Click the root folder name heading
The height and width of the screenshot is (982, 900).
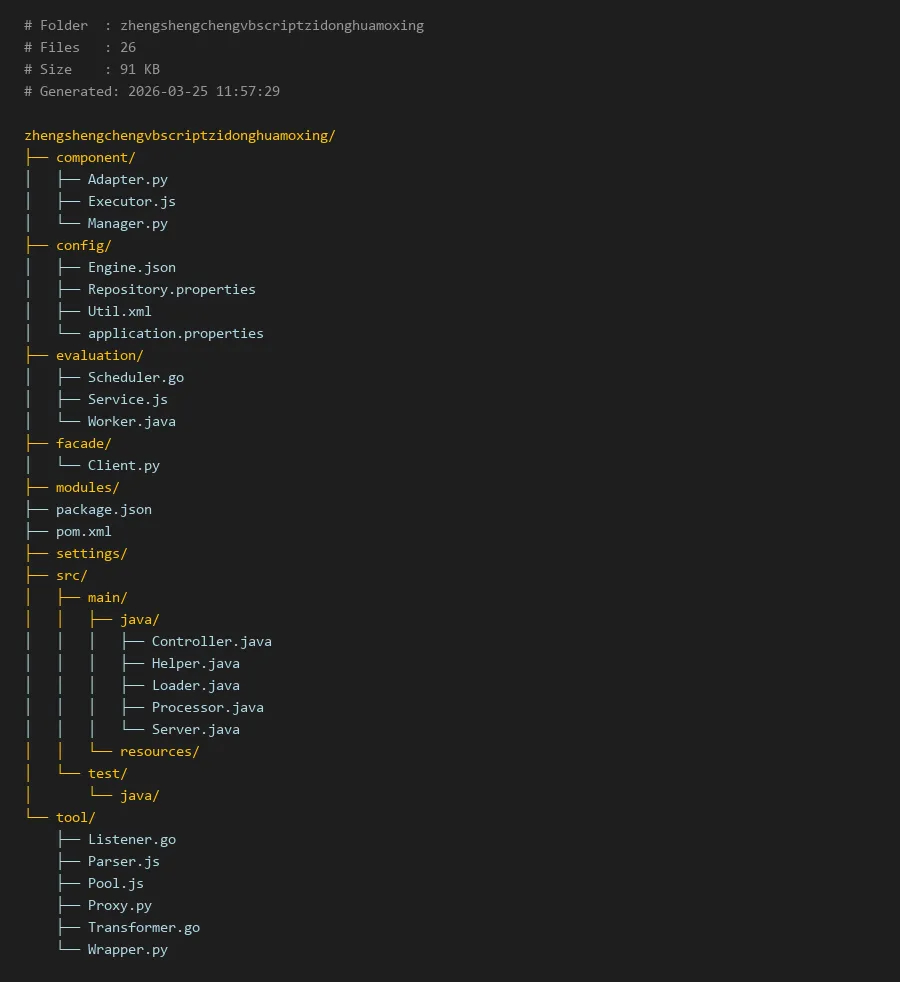[180, 135]
